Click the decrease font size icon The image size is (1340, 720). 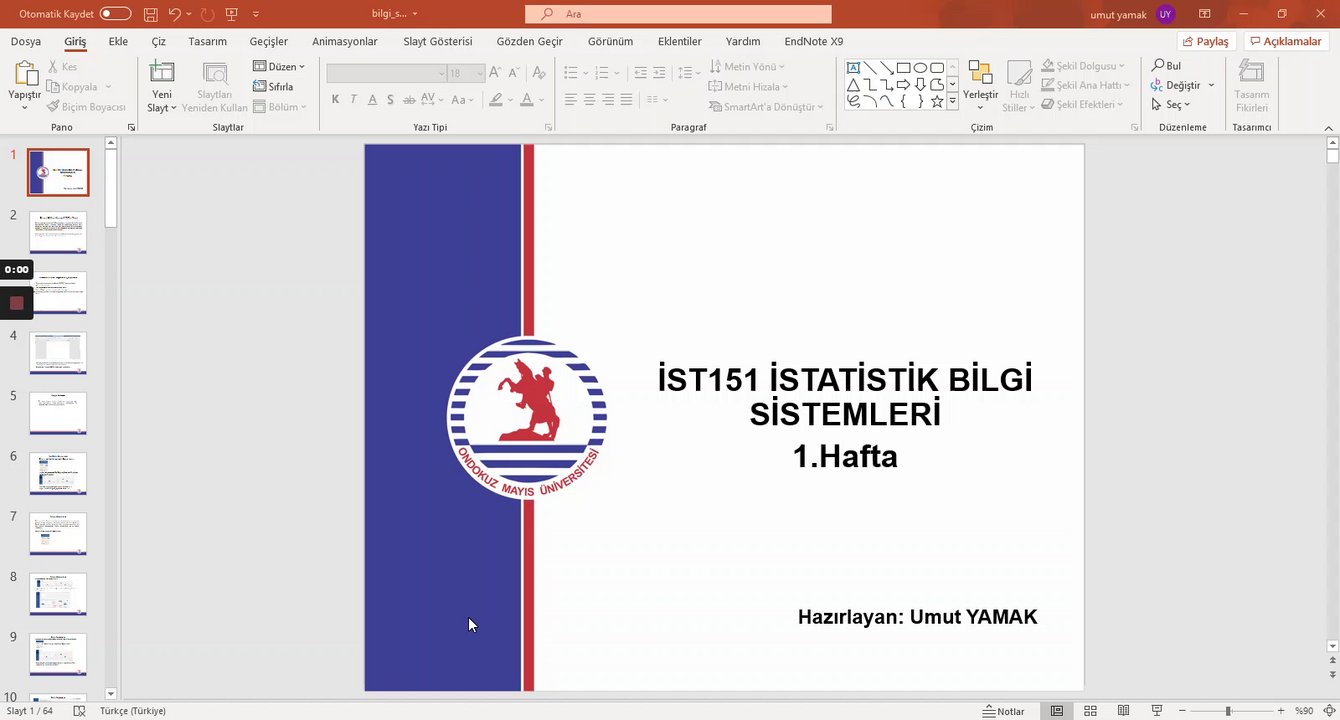tap(514, 73)
